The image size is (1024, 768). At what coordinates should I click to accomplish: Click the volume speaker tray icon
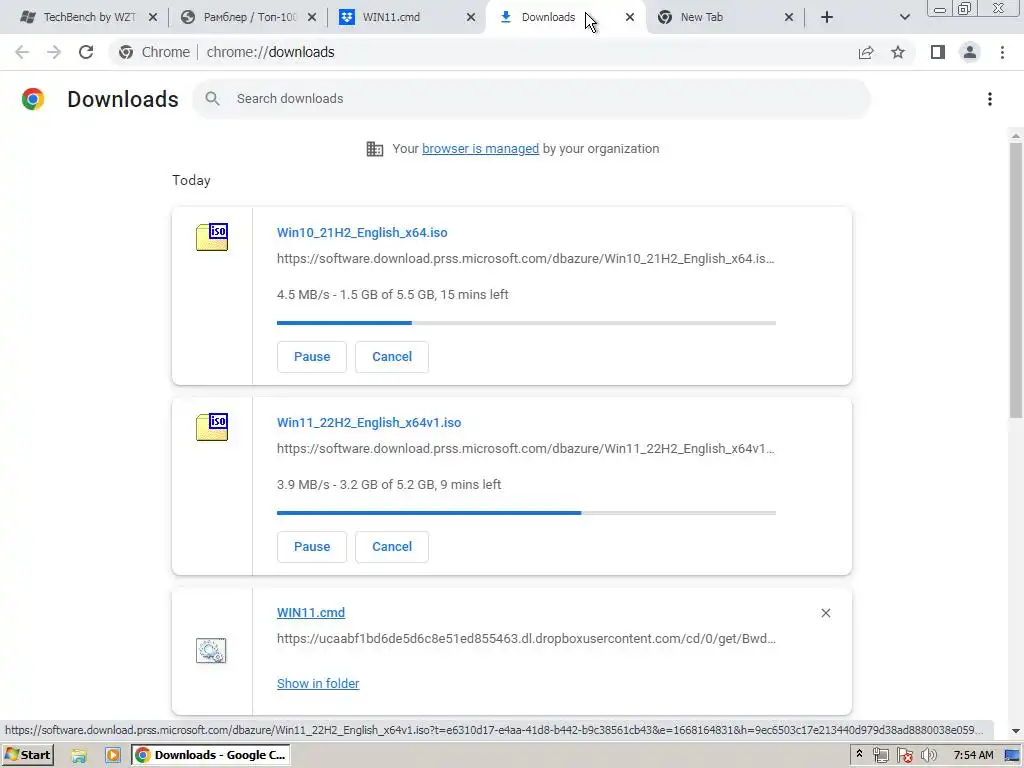click(x=929, y=756)
